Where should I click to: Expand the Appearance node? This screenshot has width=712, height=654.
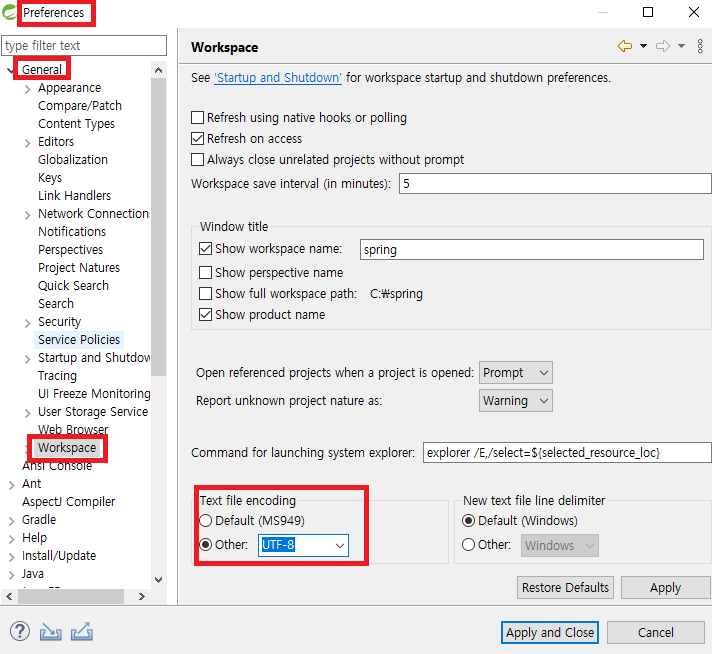(28, 89)
